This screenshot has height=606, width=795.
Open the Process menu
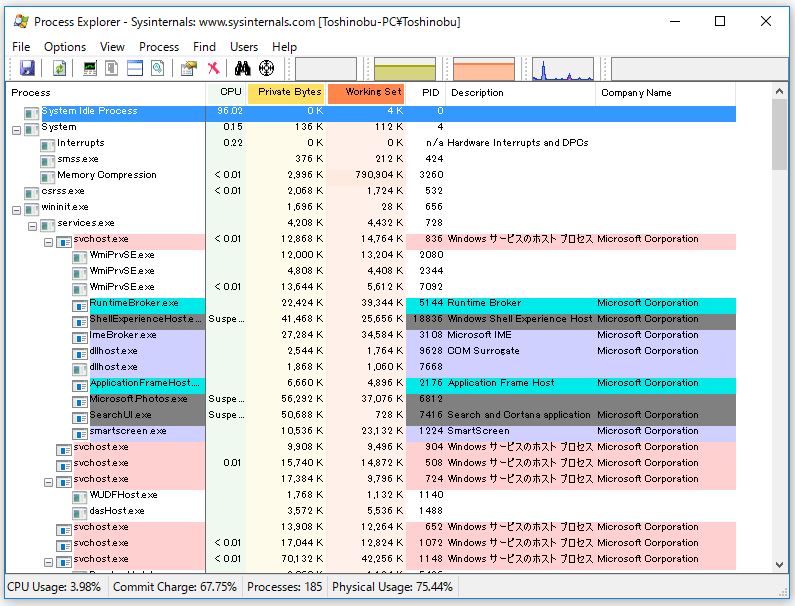tap(159, 47)
